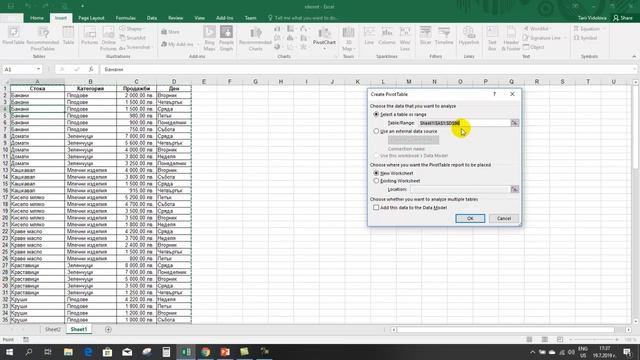This screenshot has width=640, height=360.
Task: Open Recommended PivotTables in the ribbon
Action: (42, 38)
